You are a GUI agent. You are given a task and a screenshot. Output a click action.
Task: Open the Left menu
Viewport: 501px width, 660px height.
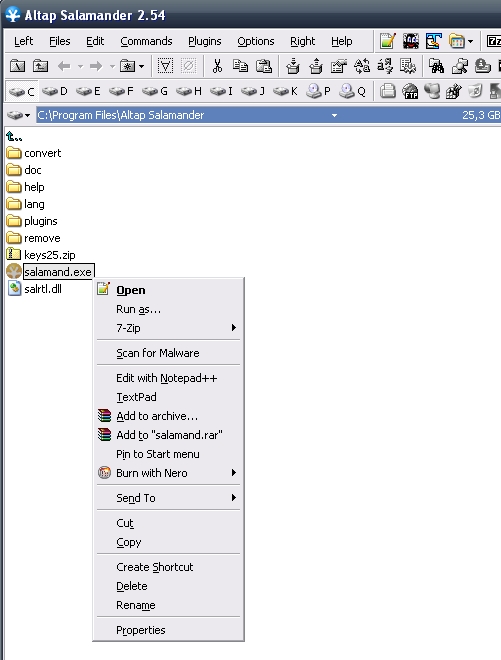pyautogui.click(x=23, y=41)
